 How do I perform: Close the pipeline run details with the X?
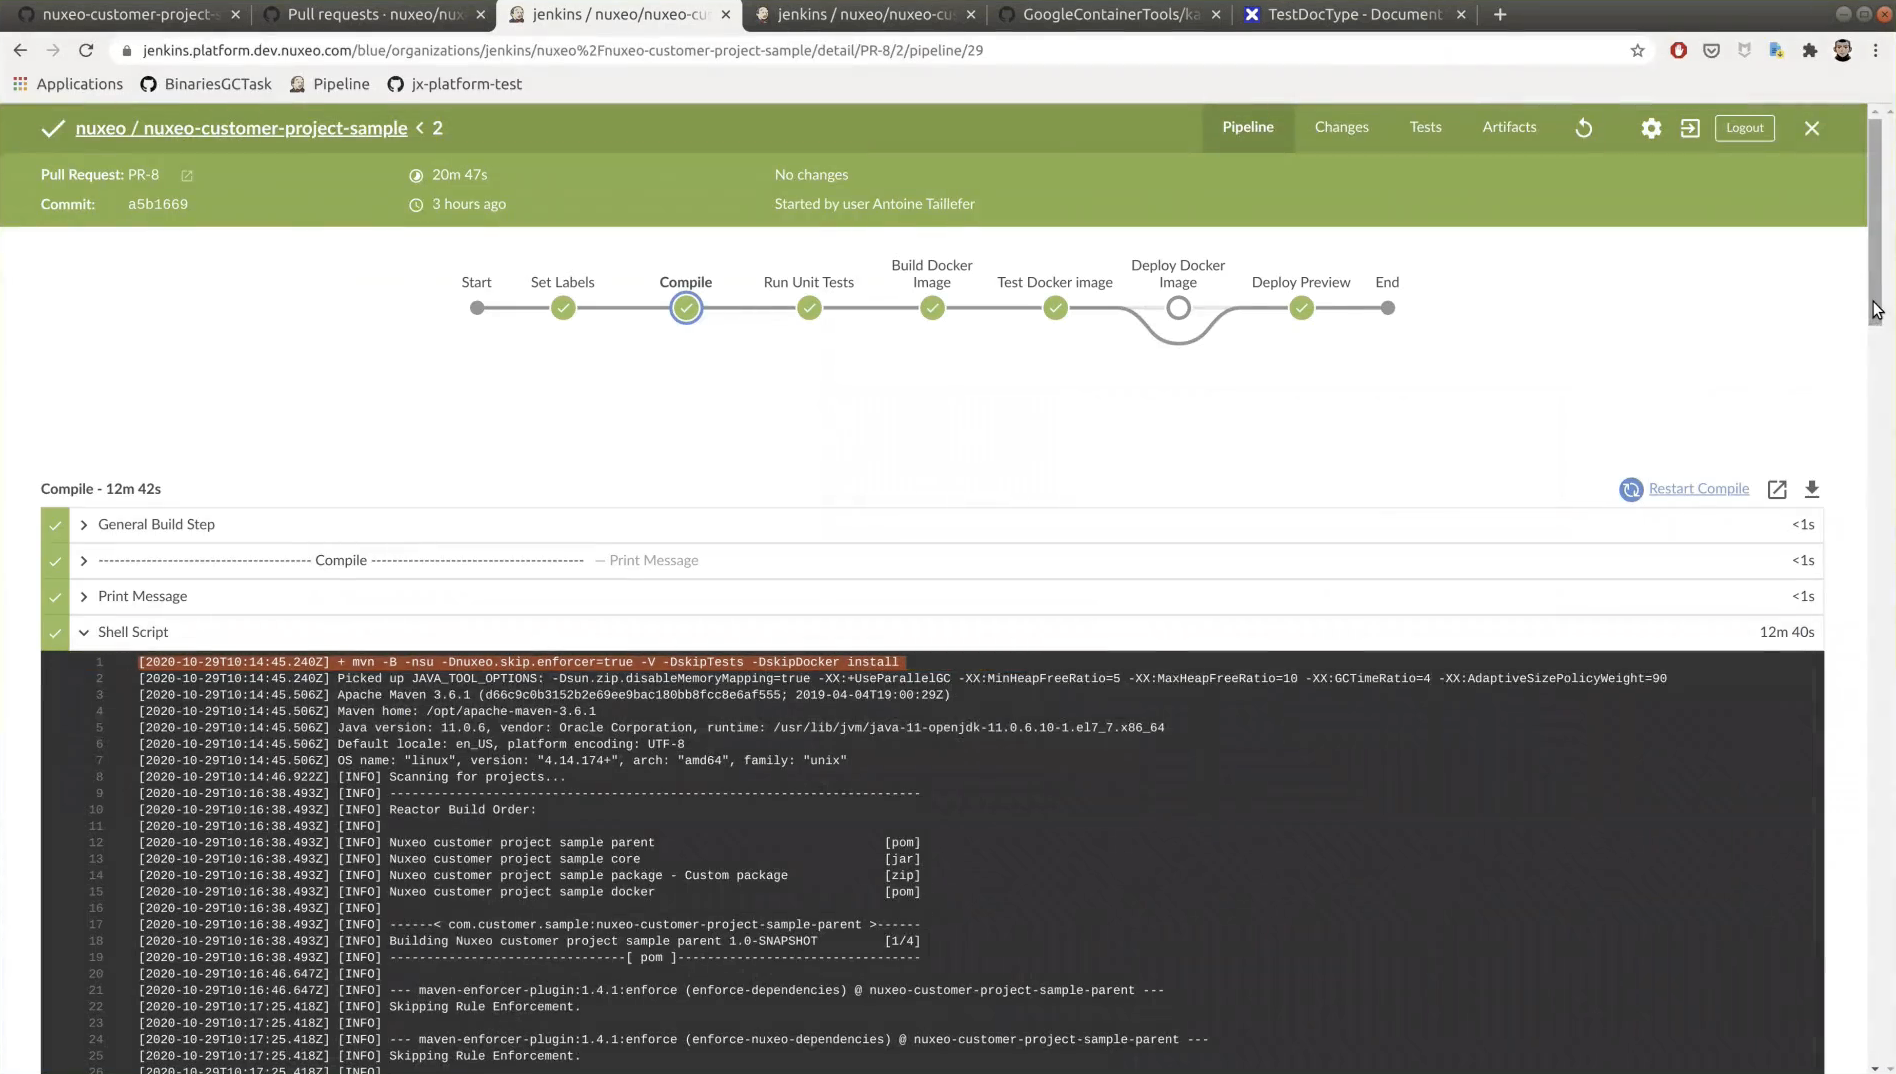point(1812,128)
